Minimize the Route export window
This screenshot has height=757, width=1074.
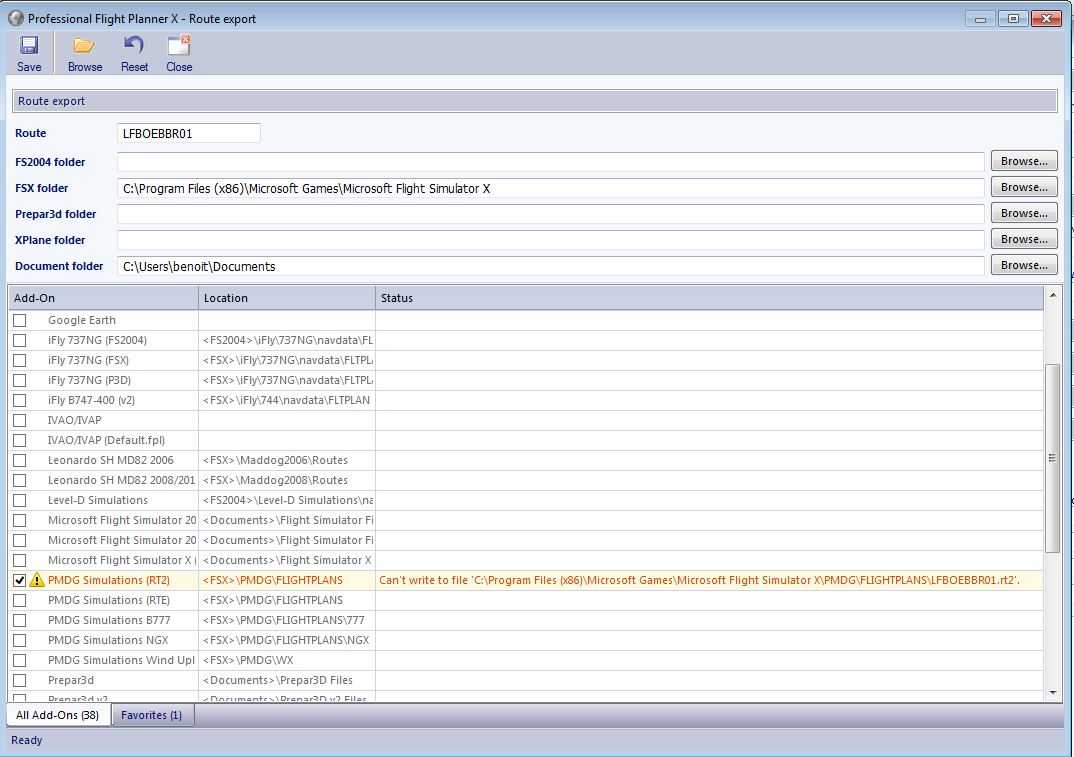(980, 18)
